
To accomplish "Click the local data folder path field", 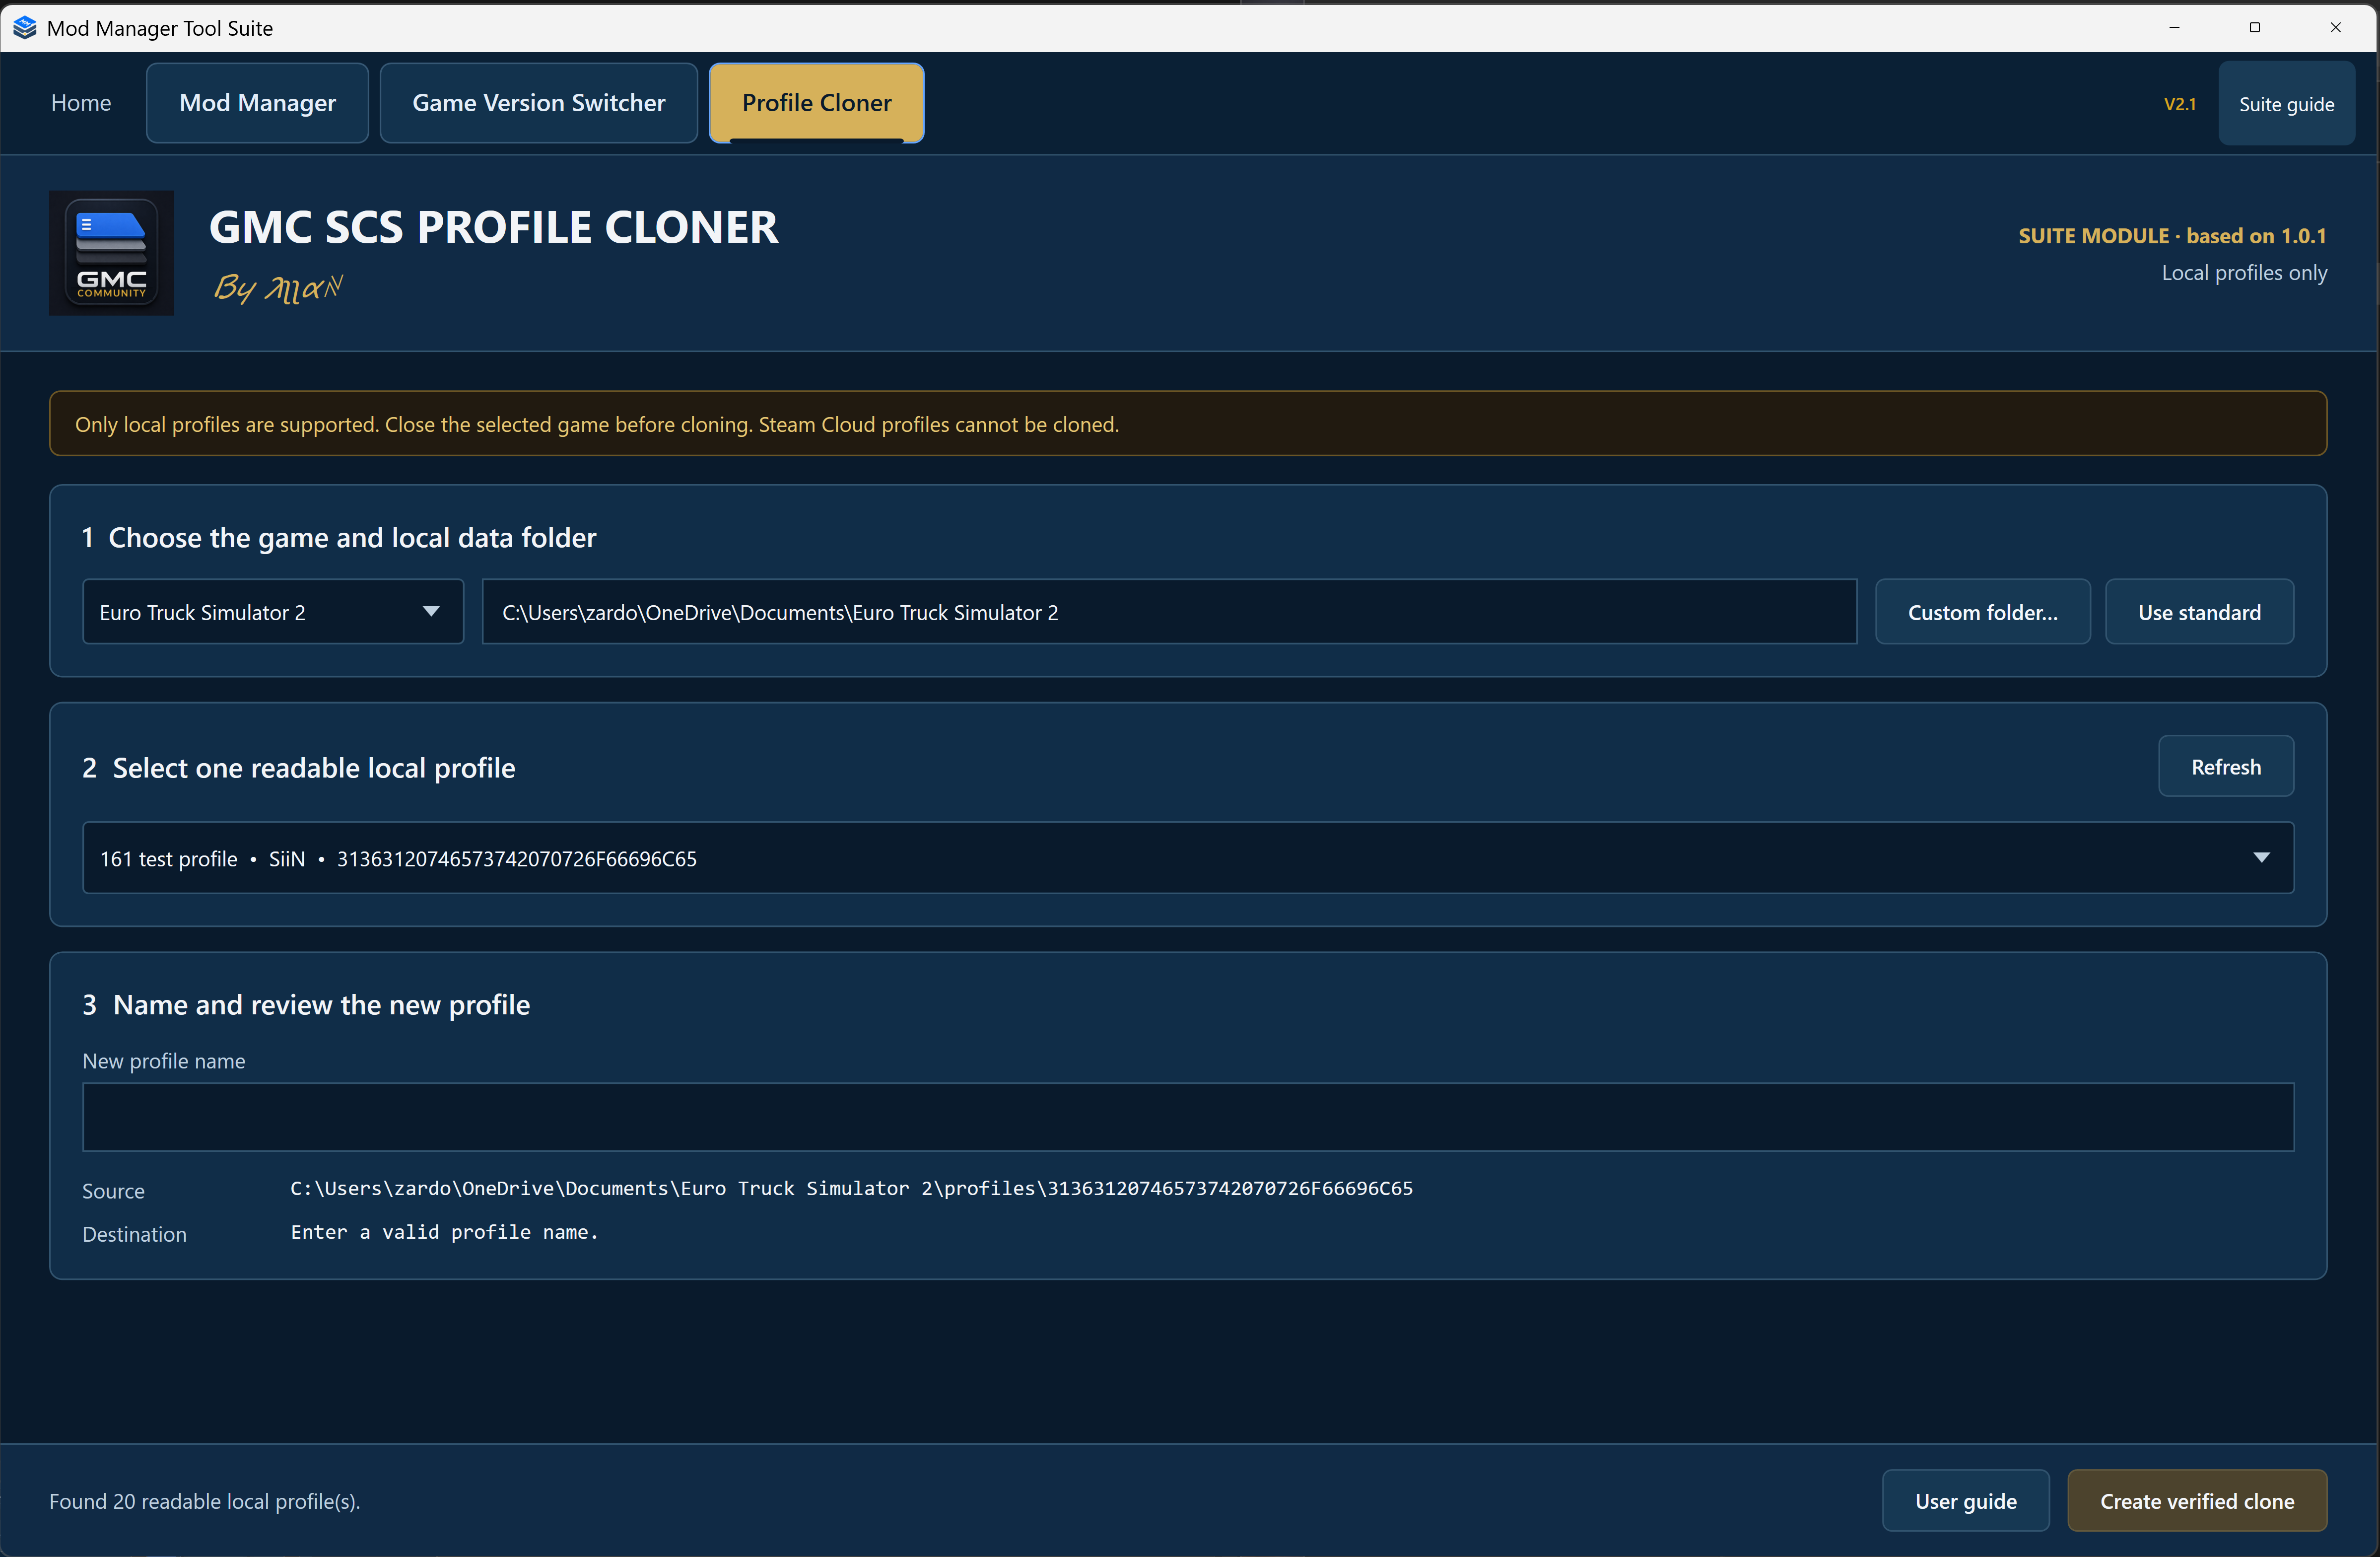I will tap(1169, 612).
